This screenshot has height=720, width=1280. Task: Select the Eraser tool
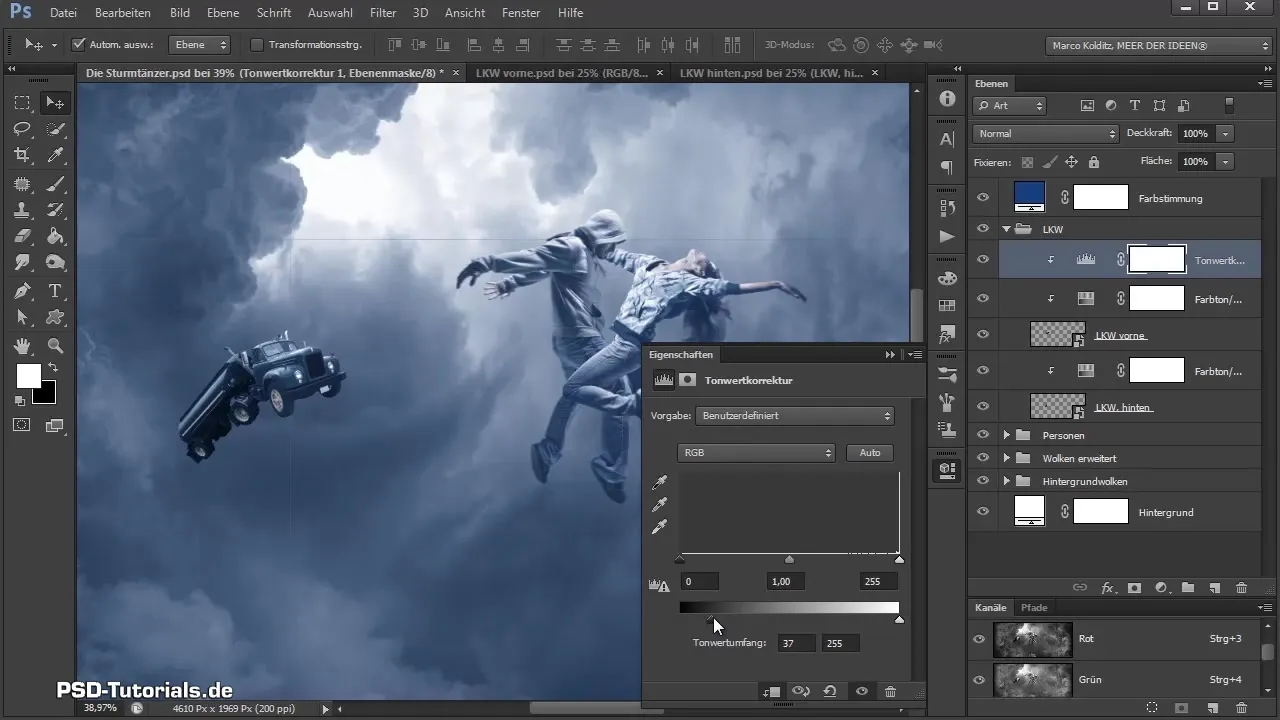coord(22,237)
